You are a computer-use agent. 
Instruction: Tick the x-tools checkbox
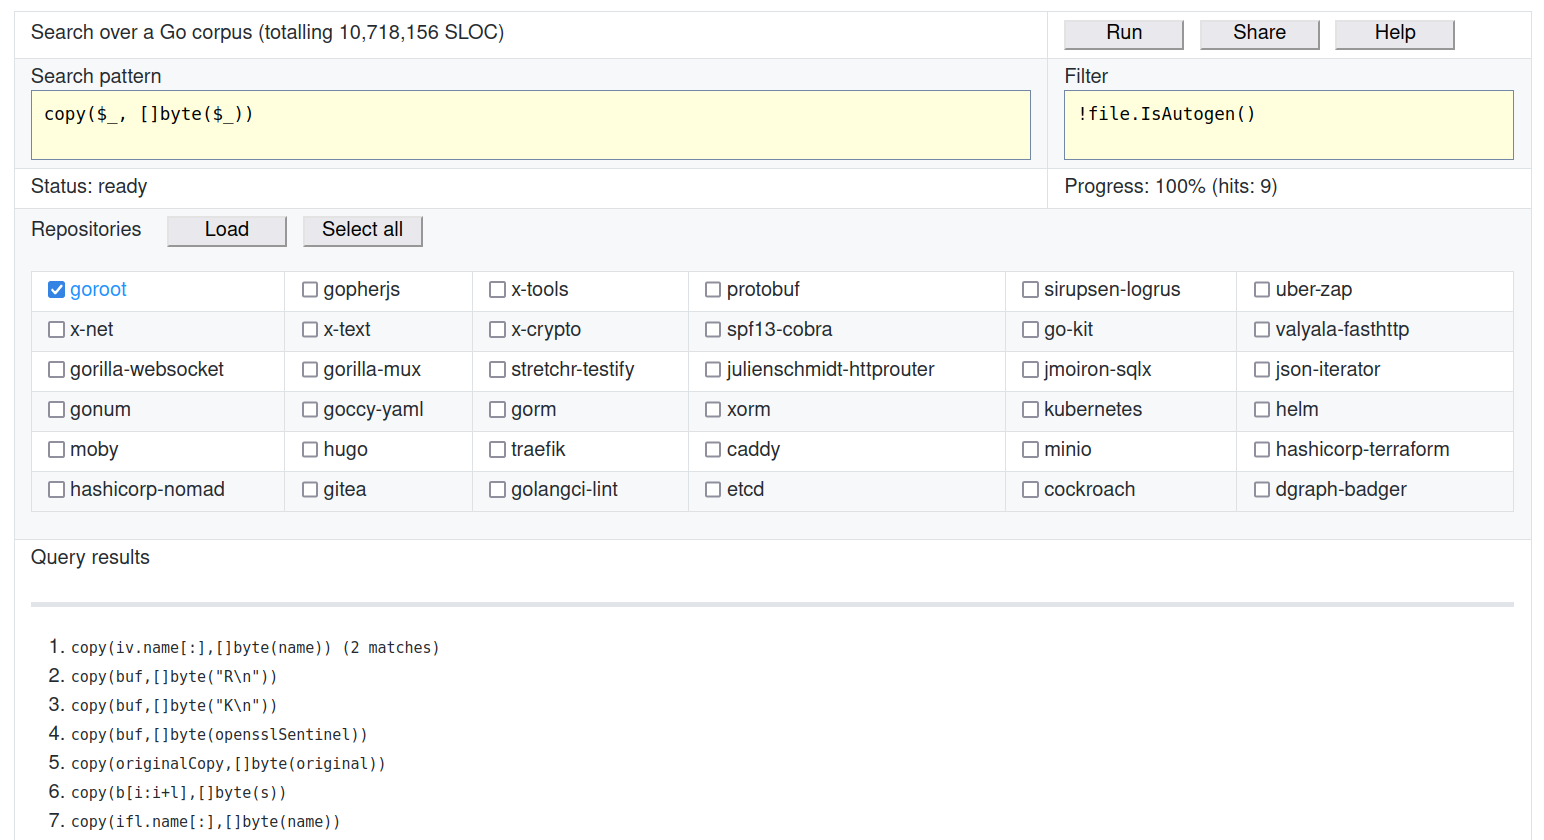pos(497,290)
